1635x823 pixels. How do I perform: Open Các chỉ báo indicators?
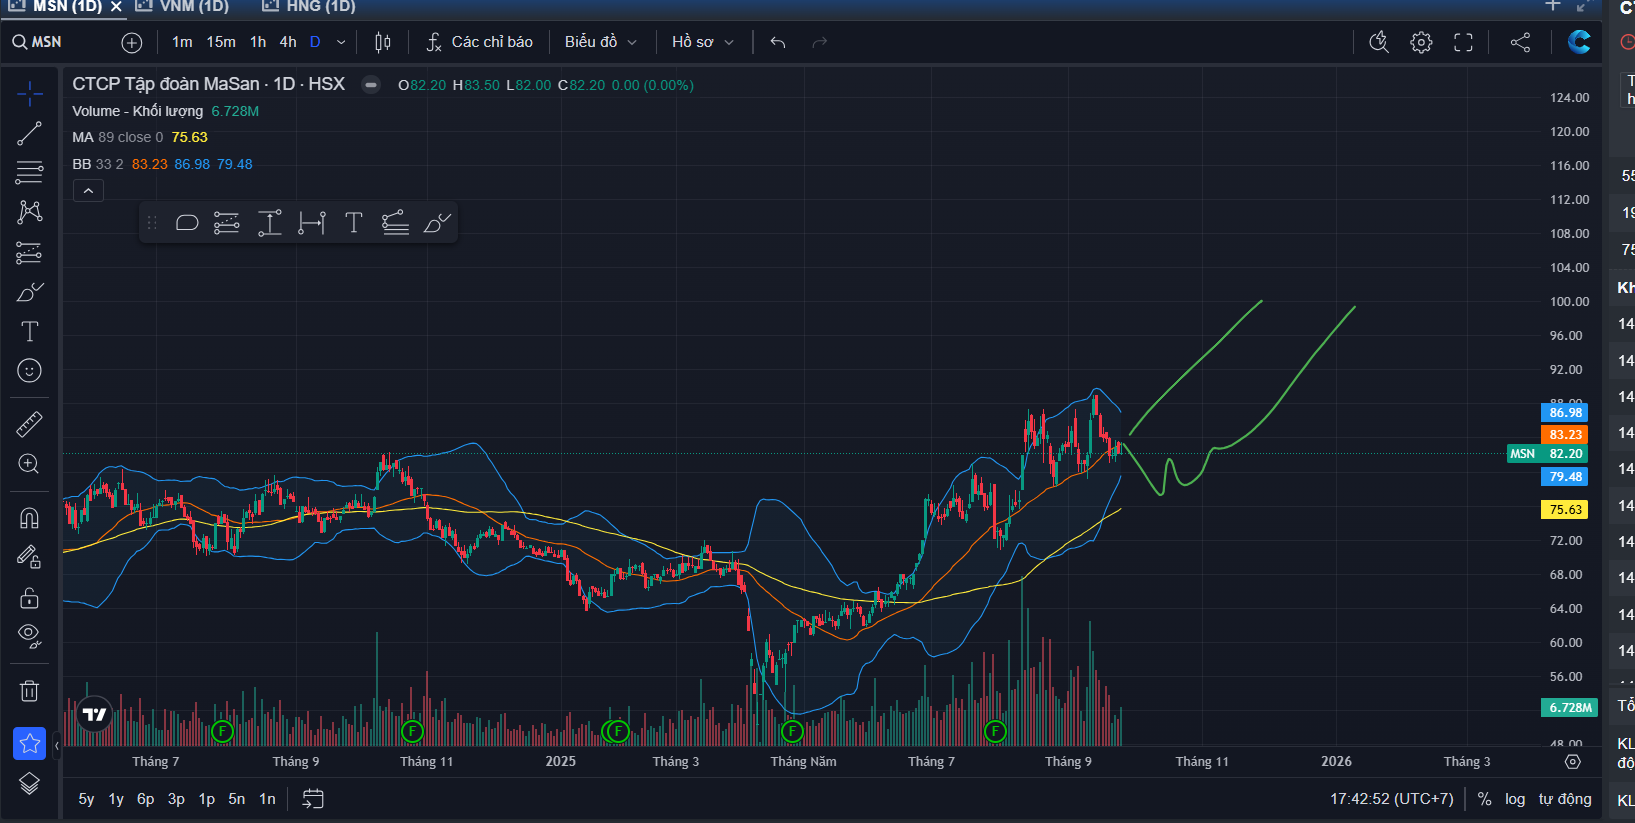tap(480, 42)
